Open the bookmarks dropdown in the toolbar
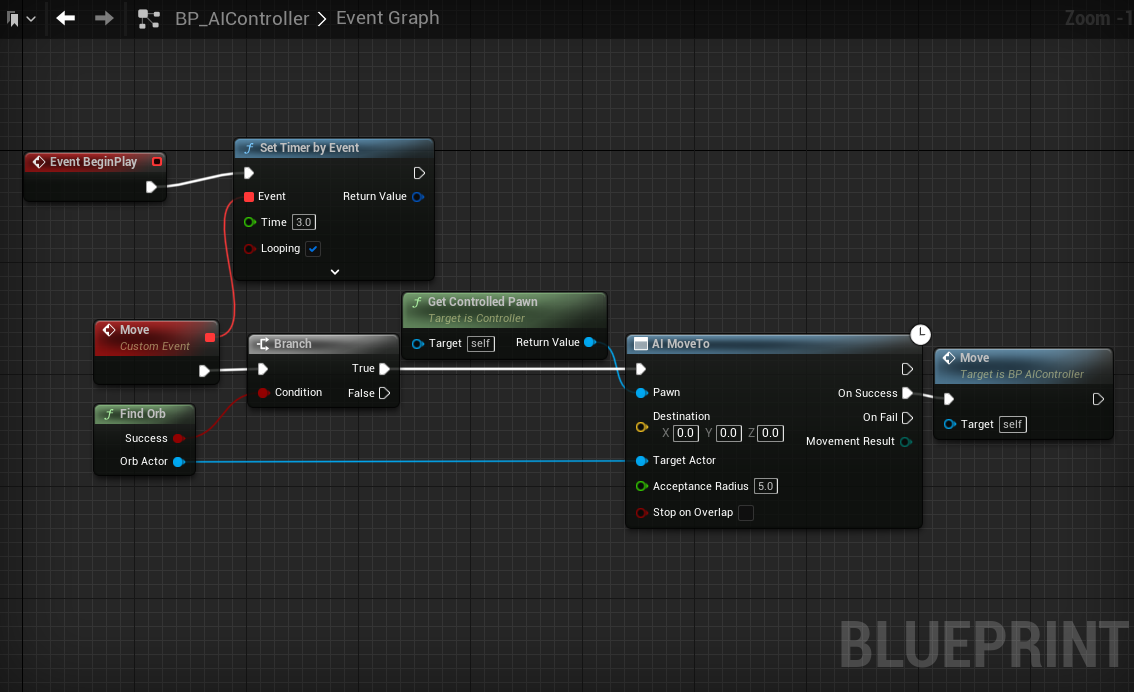1134x692 pixels. point(21,19)
